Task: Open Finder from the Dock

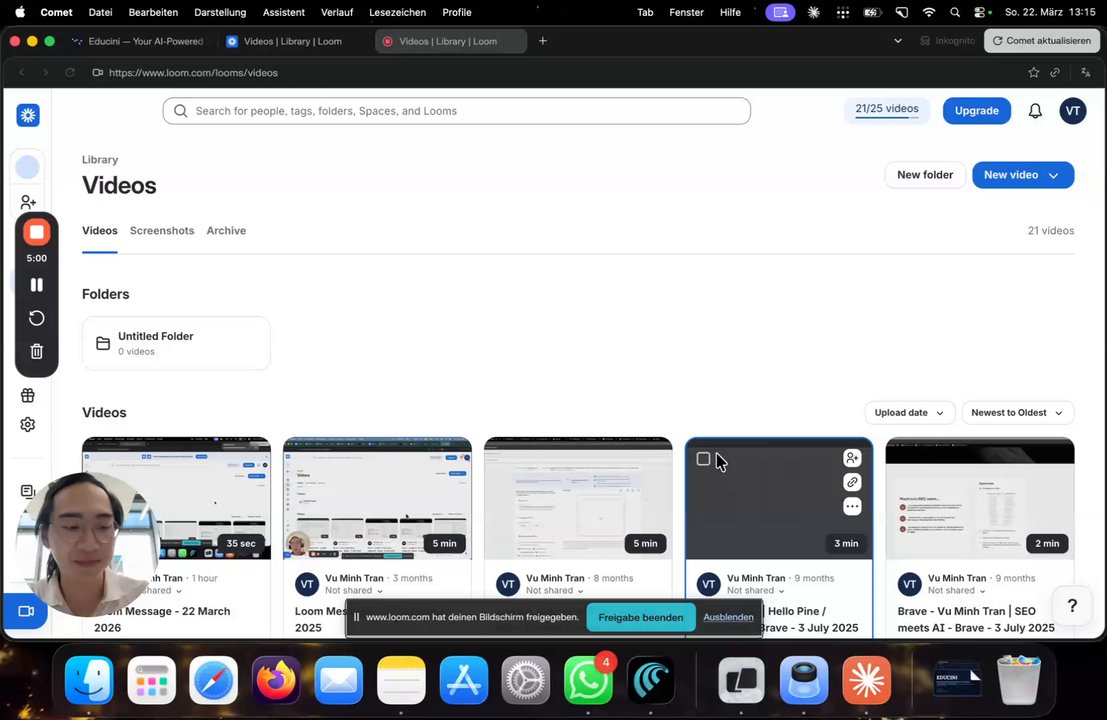Action: point(89,680)
